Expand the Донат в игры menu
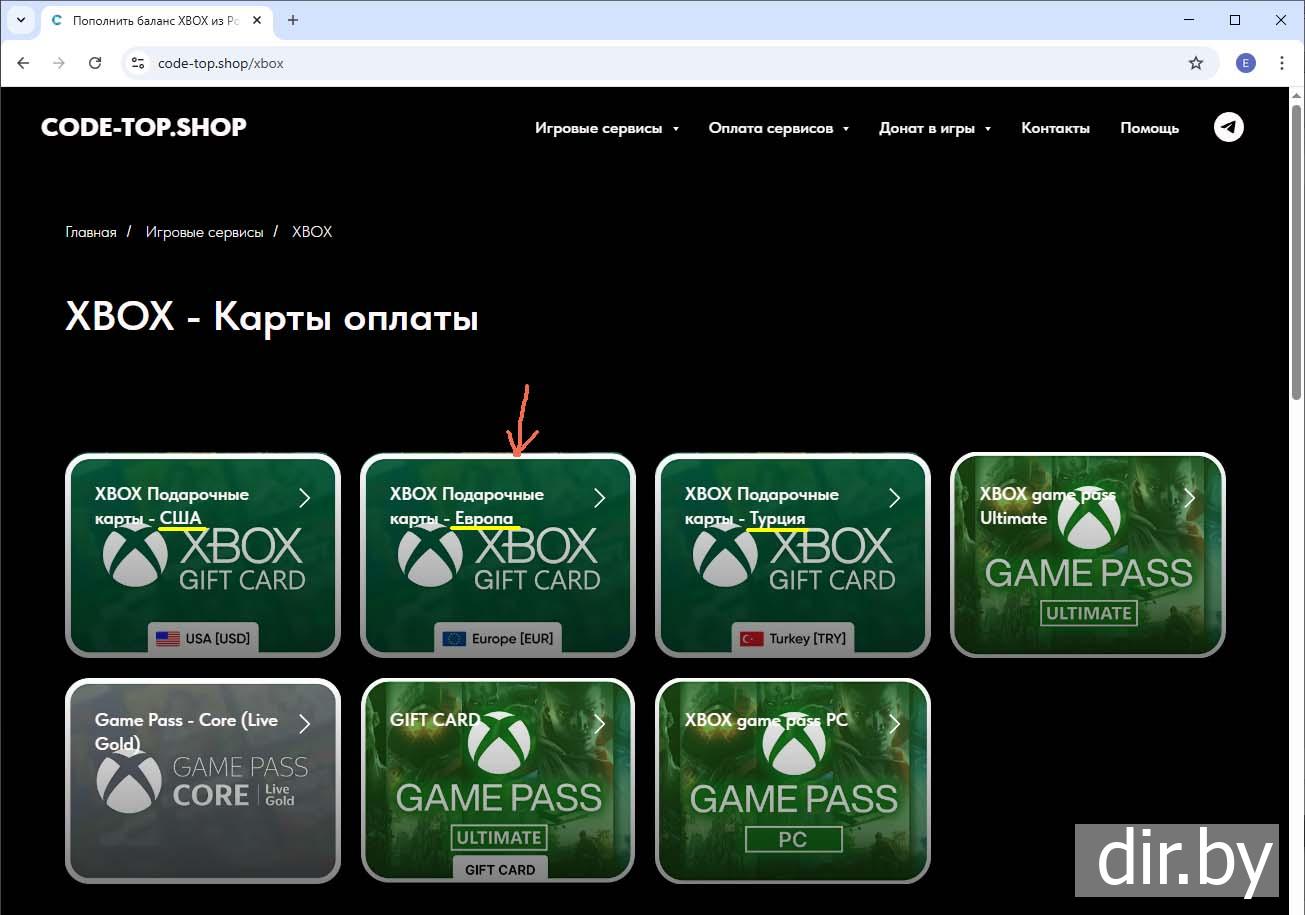This screenshot has height=915, width=1305. (x=935, y=128)
